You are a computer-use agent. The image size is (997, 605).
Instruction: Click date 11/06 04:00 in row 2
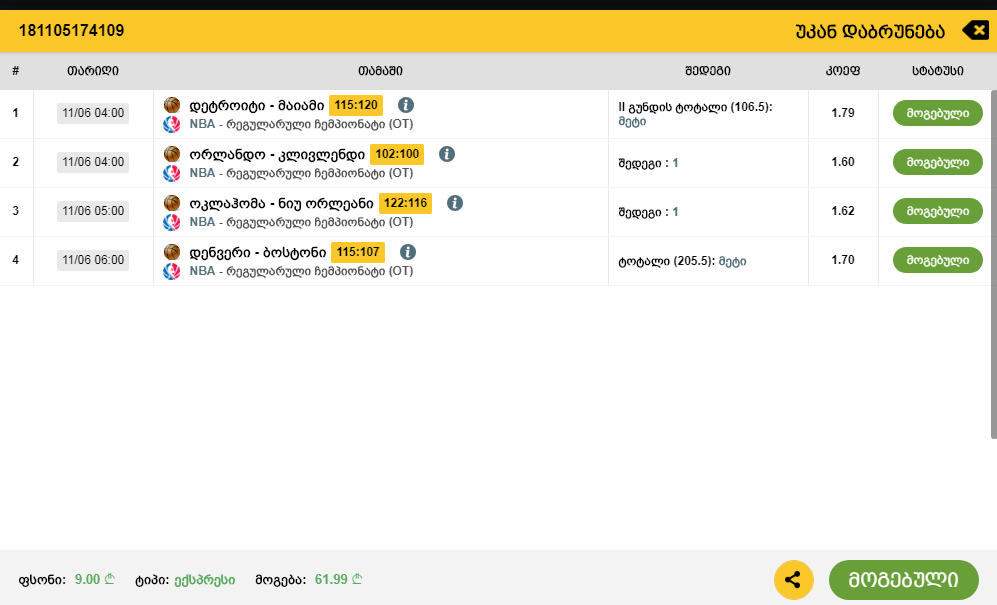93,162
